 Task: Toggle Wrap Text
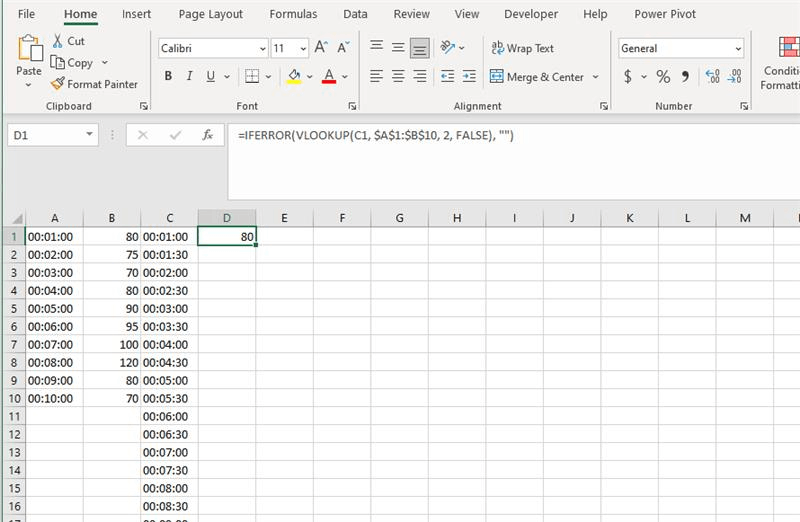522,48
